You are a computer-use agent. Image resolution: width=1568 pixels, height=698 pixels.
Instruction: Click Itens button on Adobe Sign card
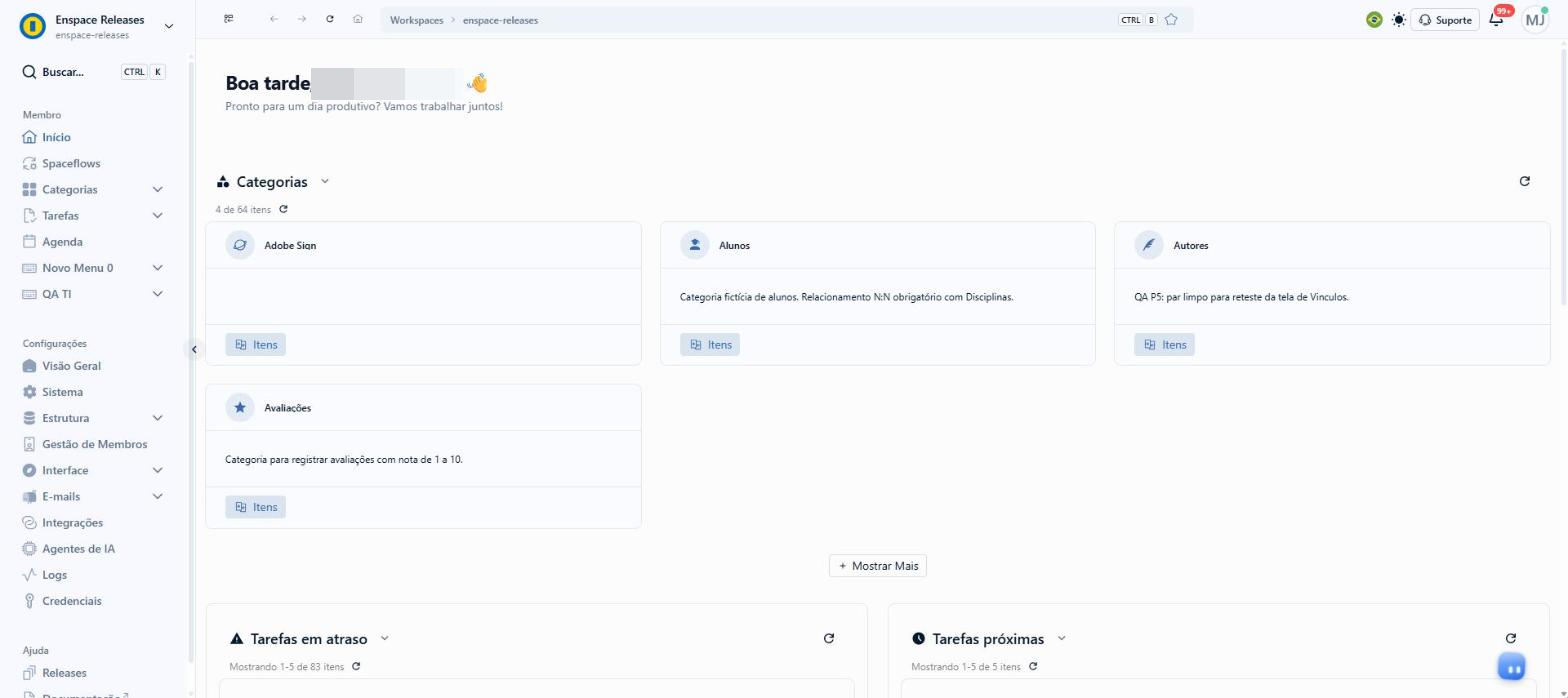click(x=255, y=344)
